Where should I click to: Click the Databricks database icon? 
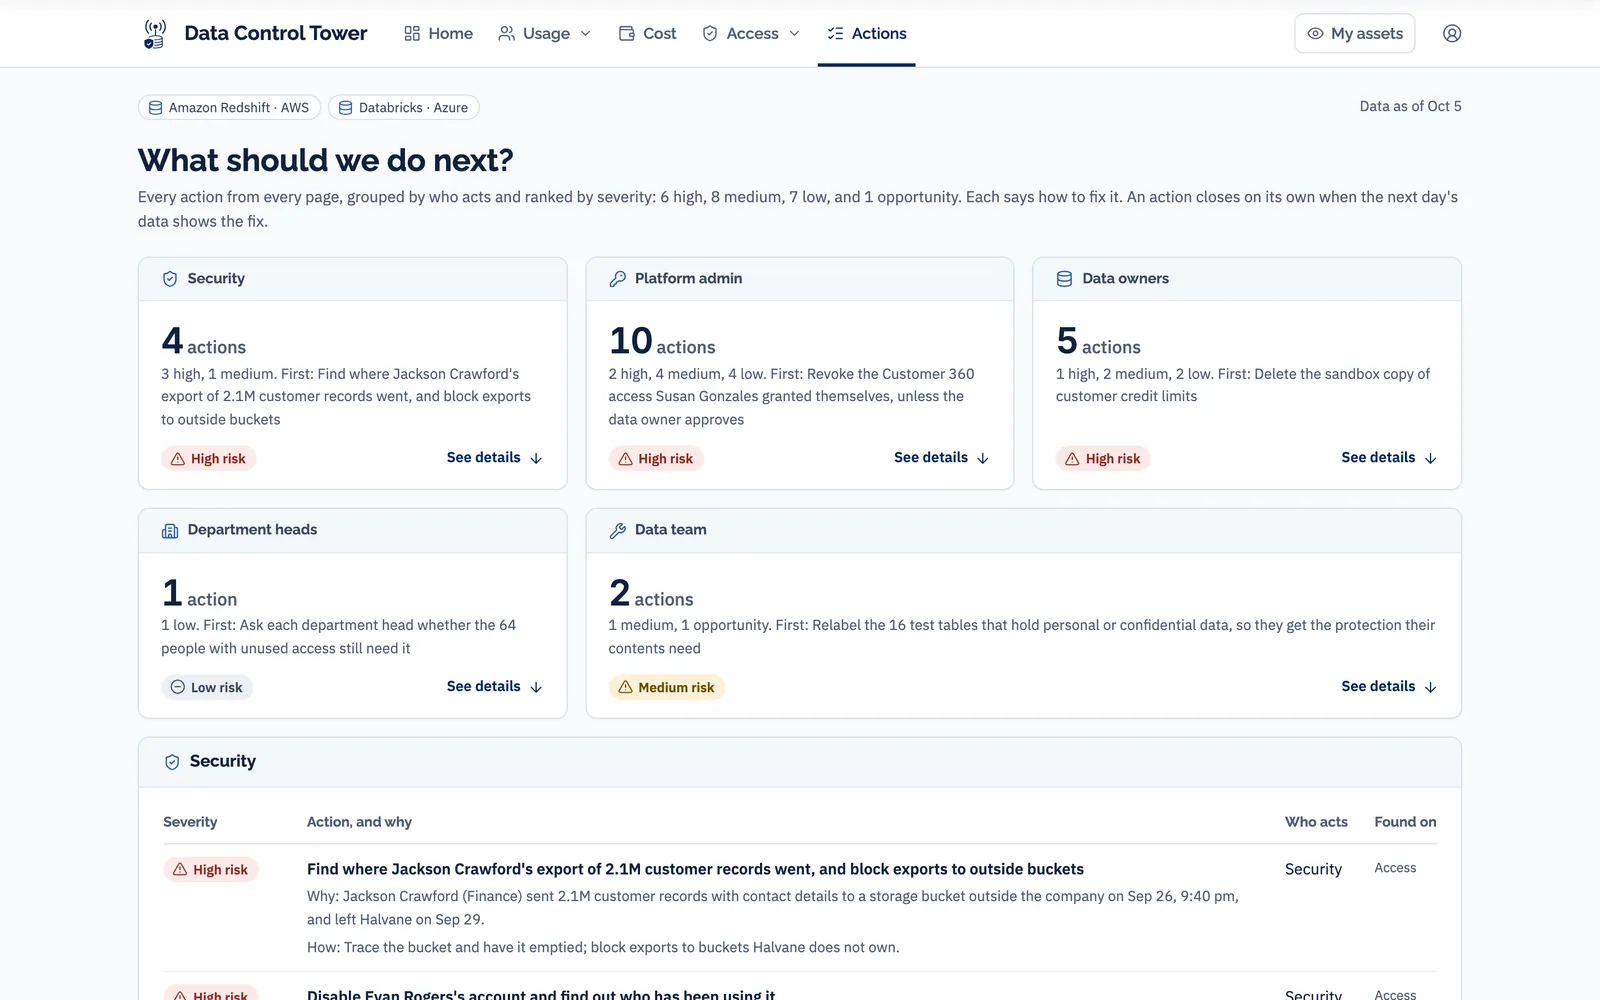tap(345, 108)
